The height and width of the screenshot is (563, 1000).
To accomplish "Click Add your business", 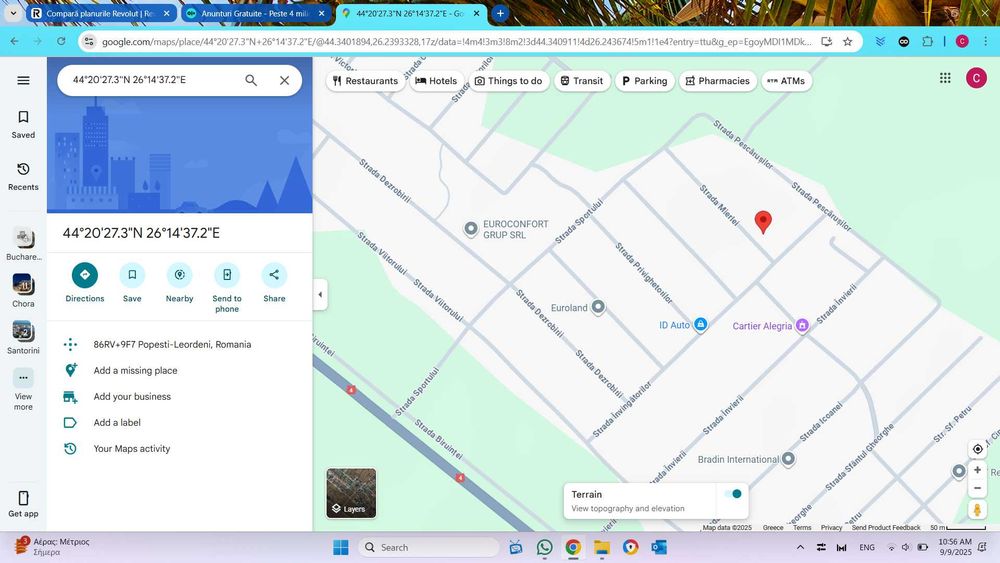I will 179,397.
